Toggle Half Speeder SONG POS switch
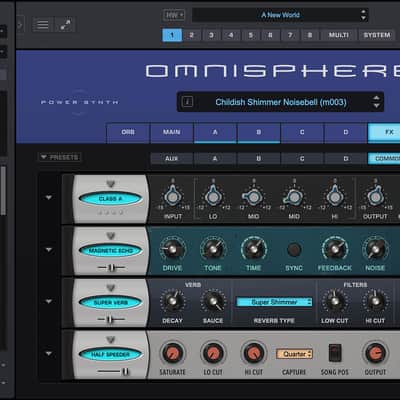400x400 pixels. pyautogui.click(x=335, y=353)
